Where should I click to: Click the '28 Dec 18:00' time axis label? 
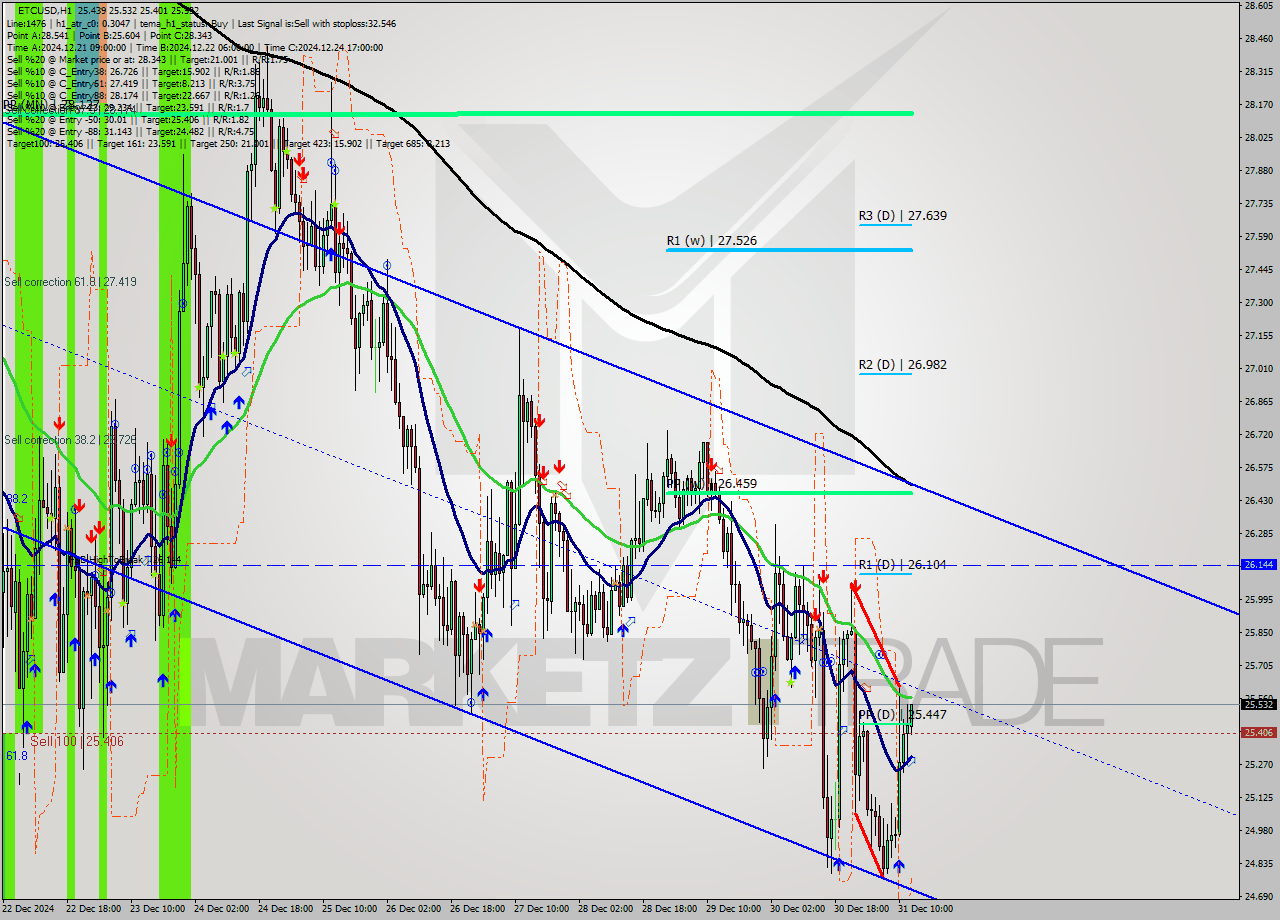click(669, 909)
